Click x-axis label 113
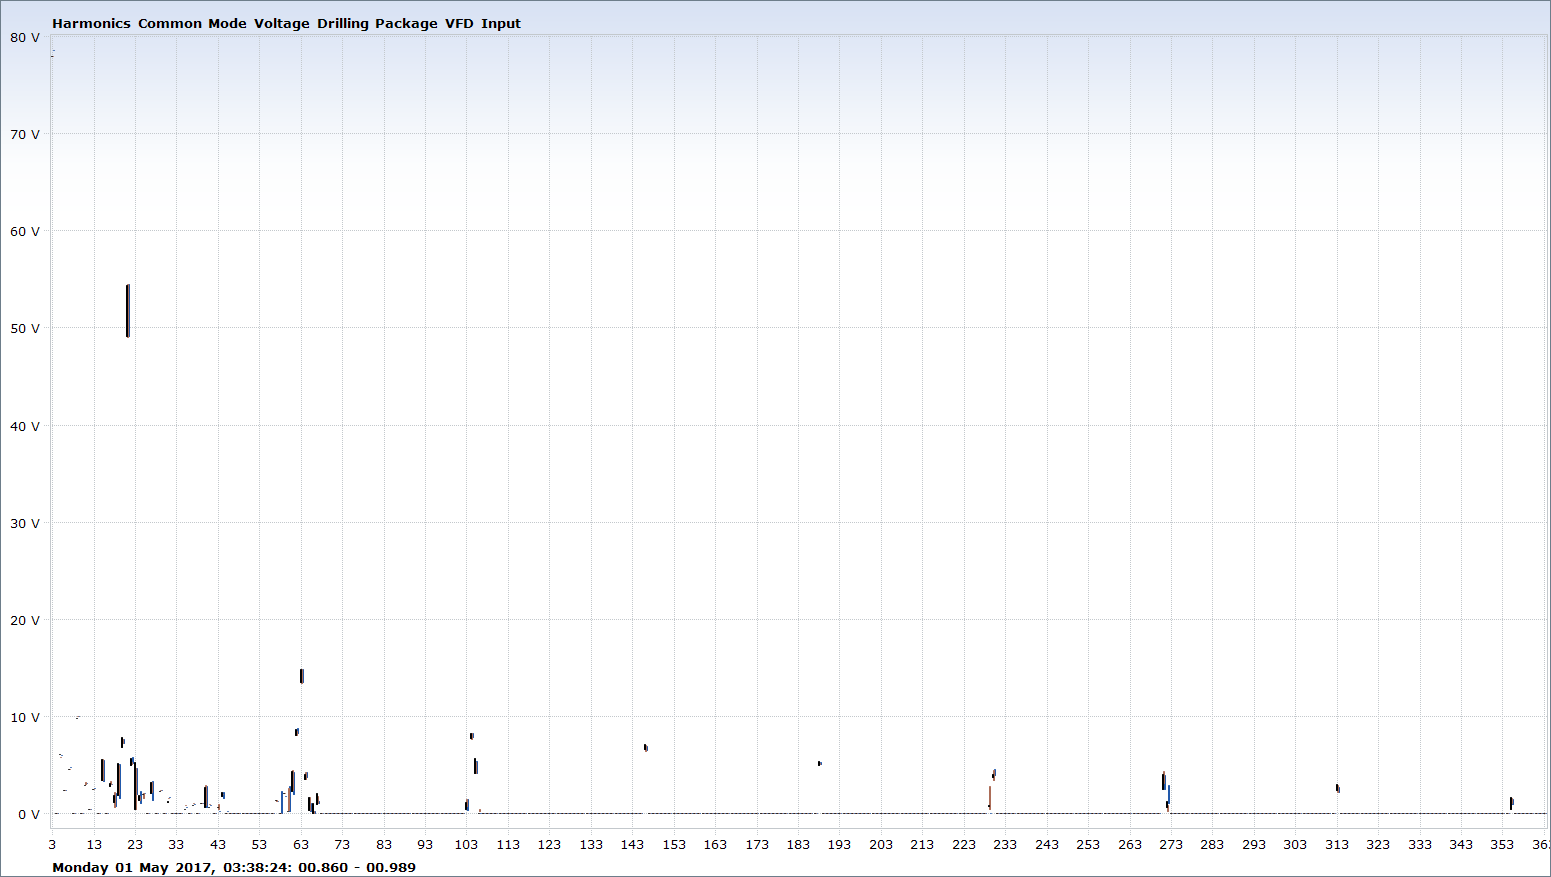The width and height of the screenshot is (1551, 877). [508, 844]
